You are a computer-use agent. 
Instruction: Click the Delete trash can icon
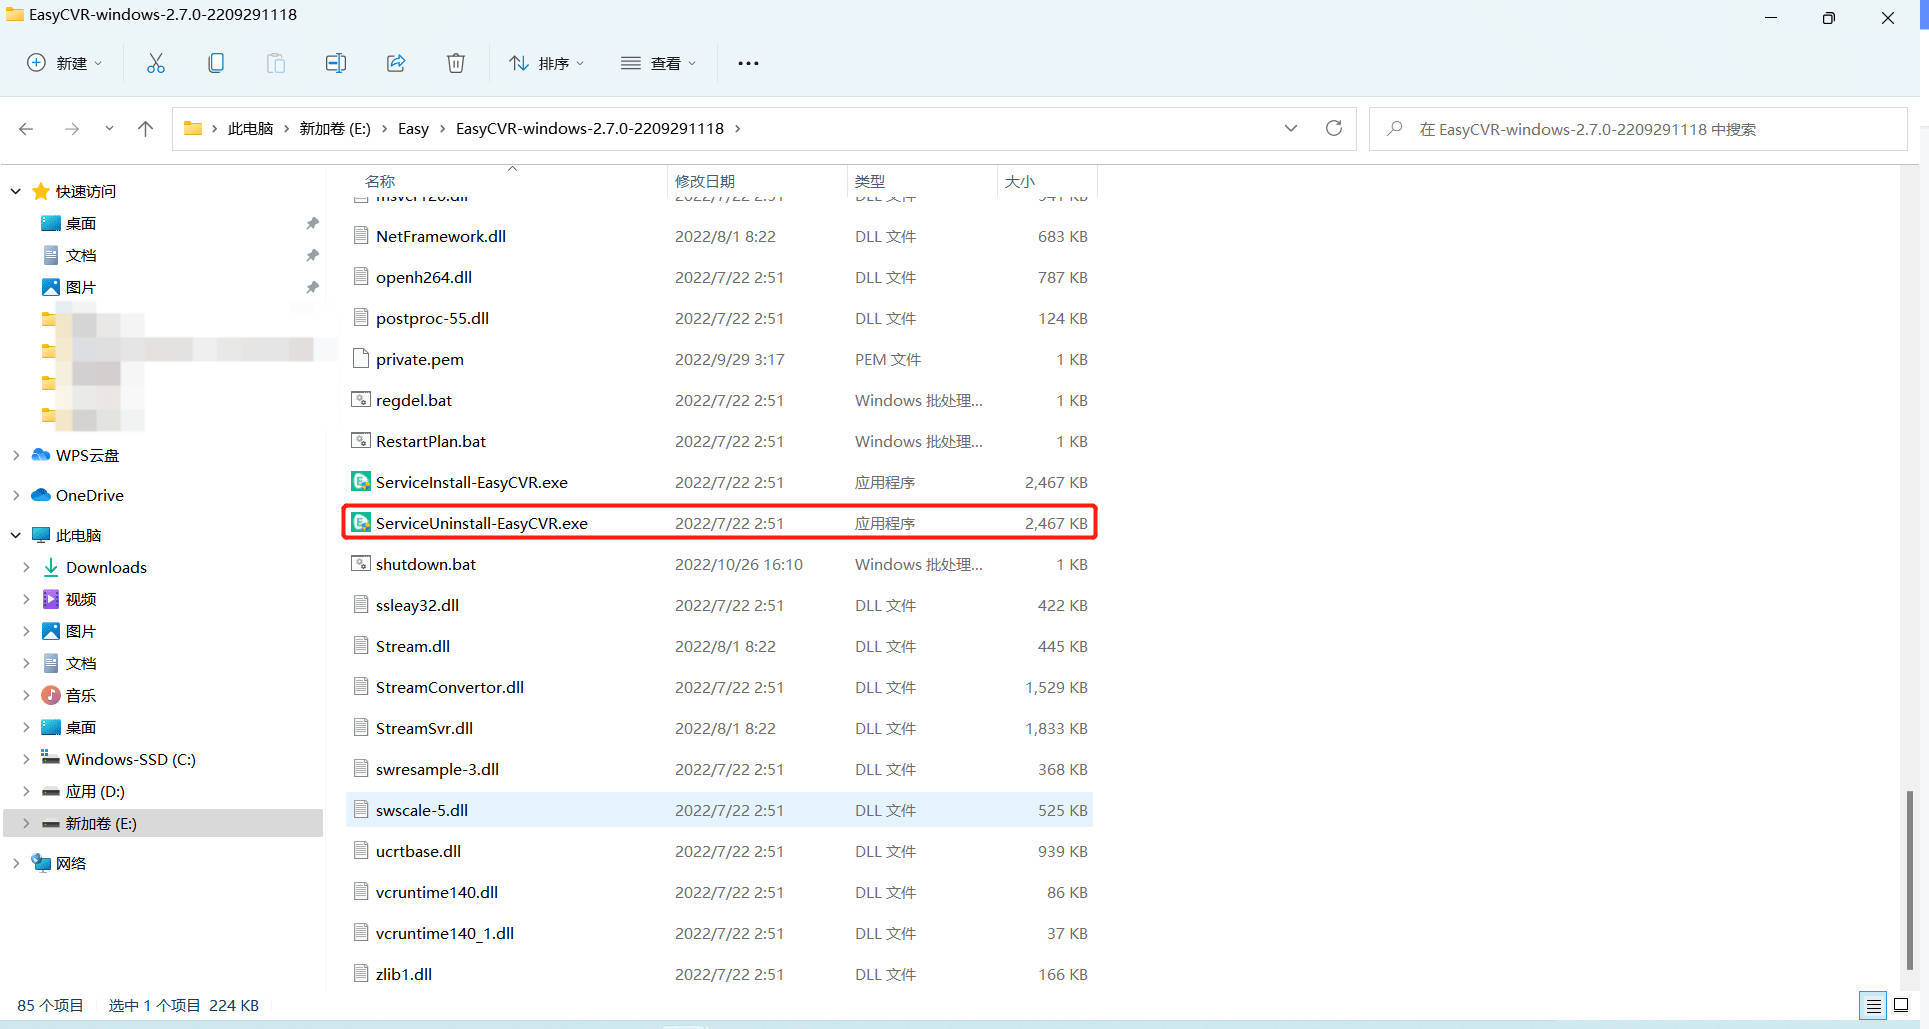pos(456,63)
